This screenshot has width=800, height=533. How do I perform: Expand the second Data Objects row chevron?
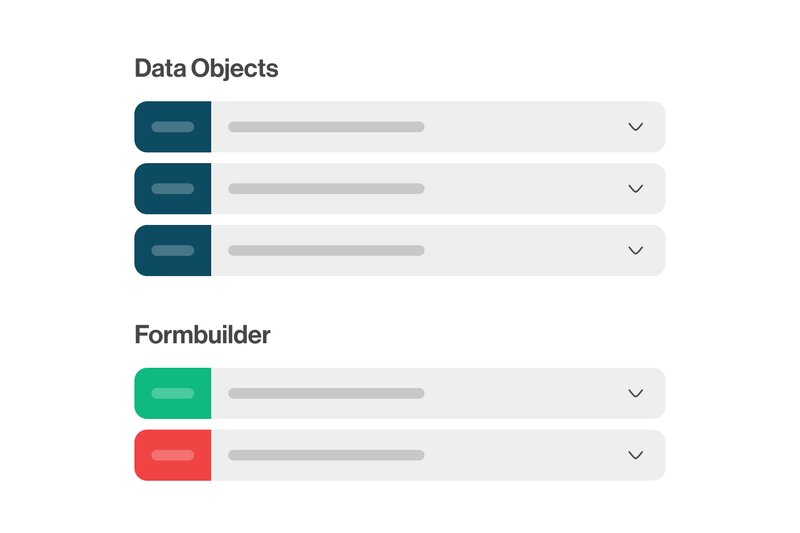pos(635,189)
